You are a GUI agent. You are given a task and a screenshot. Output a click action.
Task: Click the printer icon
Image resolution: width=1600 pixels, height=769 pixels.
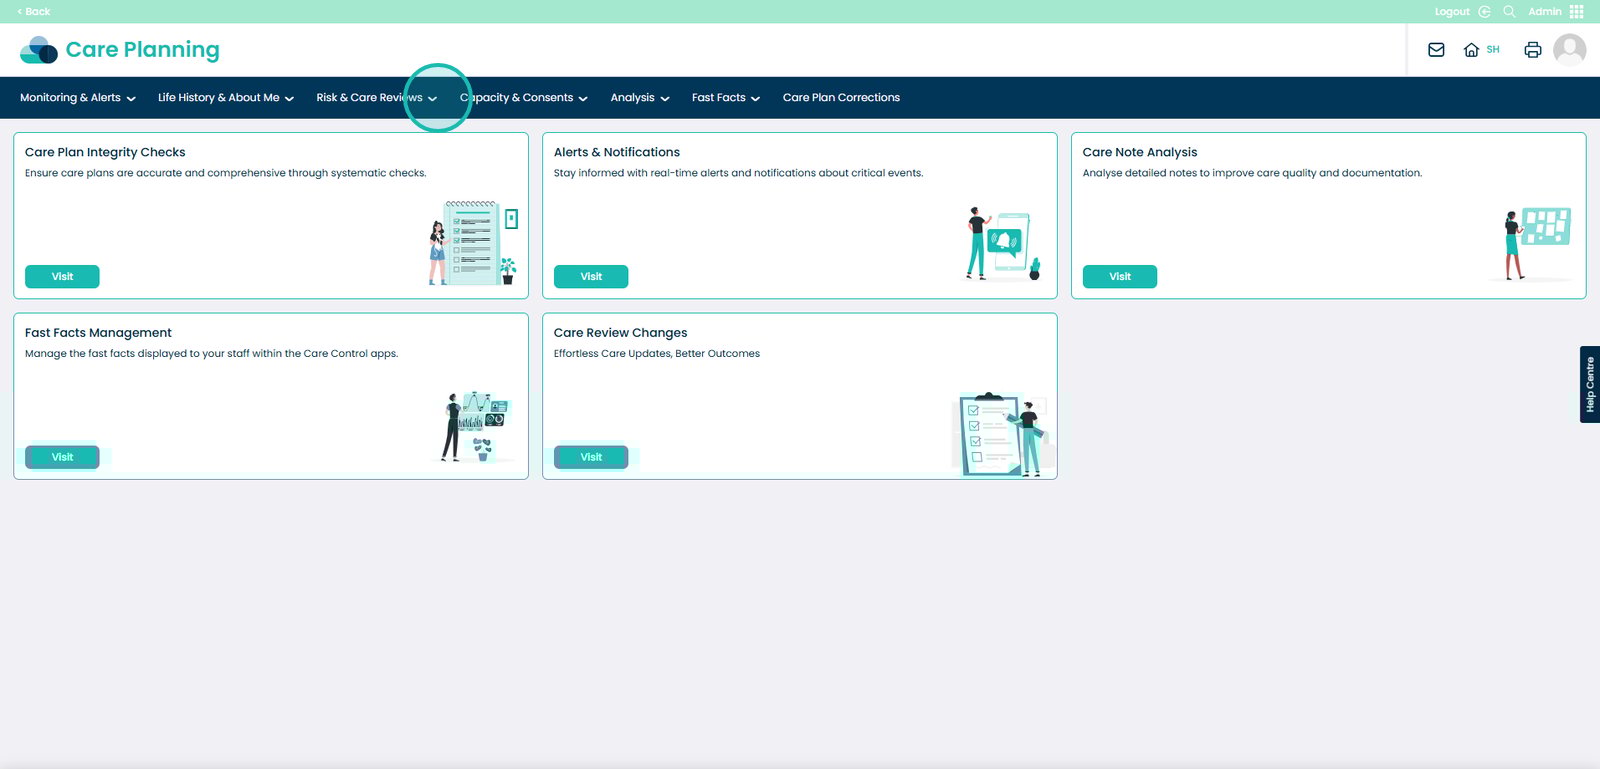click(x=1532, y=50)
